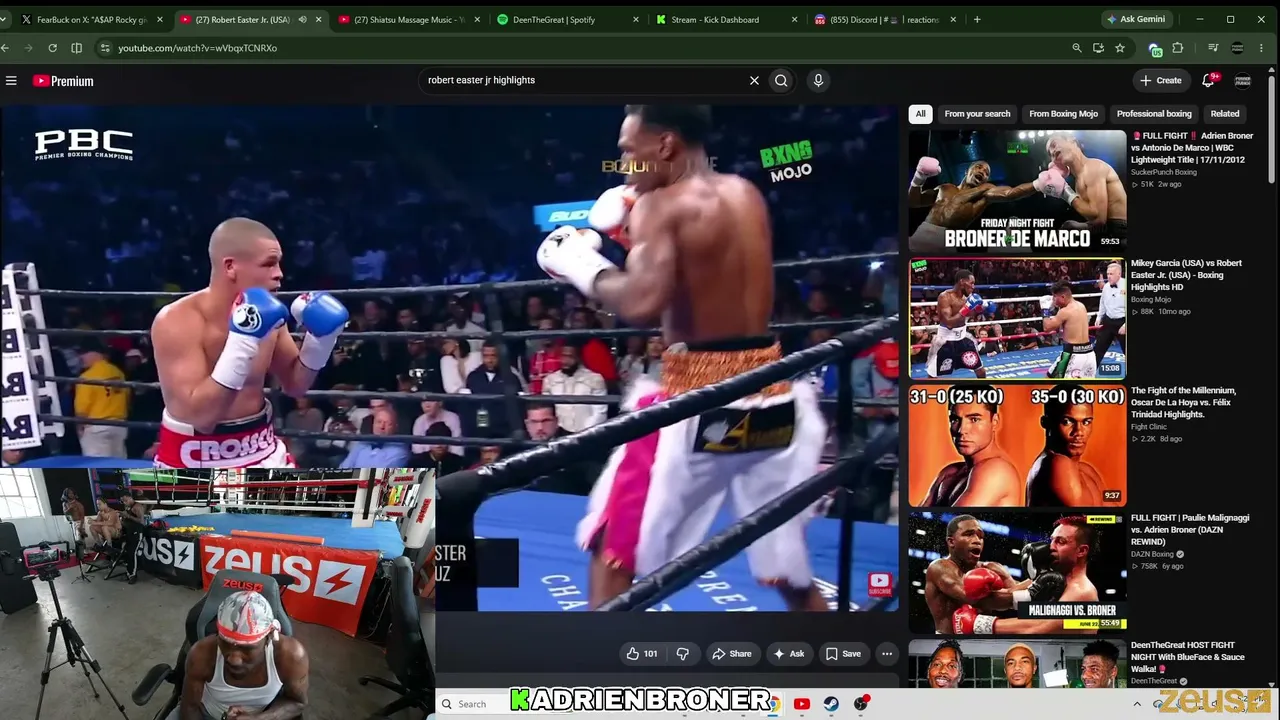Focus the browser address bar URL

197,48
